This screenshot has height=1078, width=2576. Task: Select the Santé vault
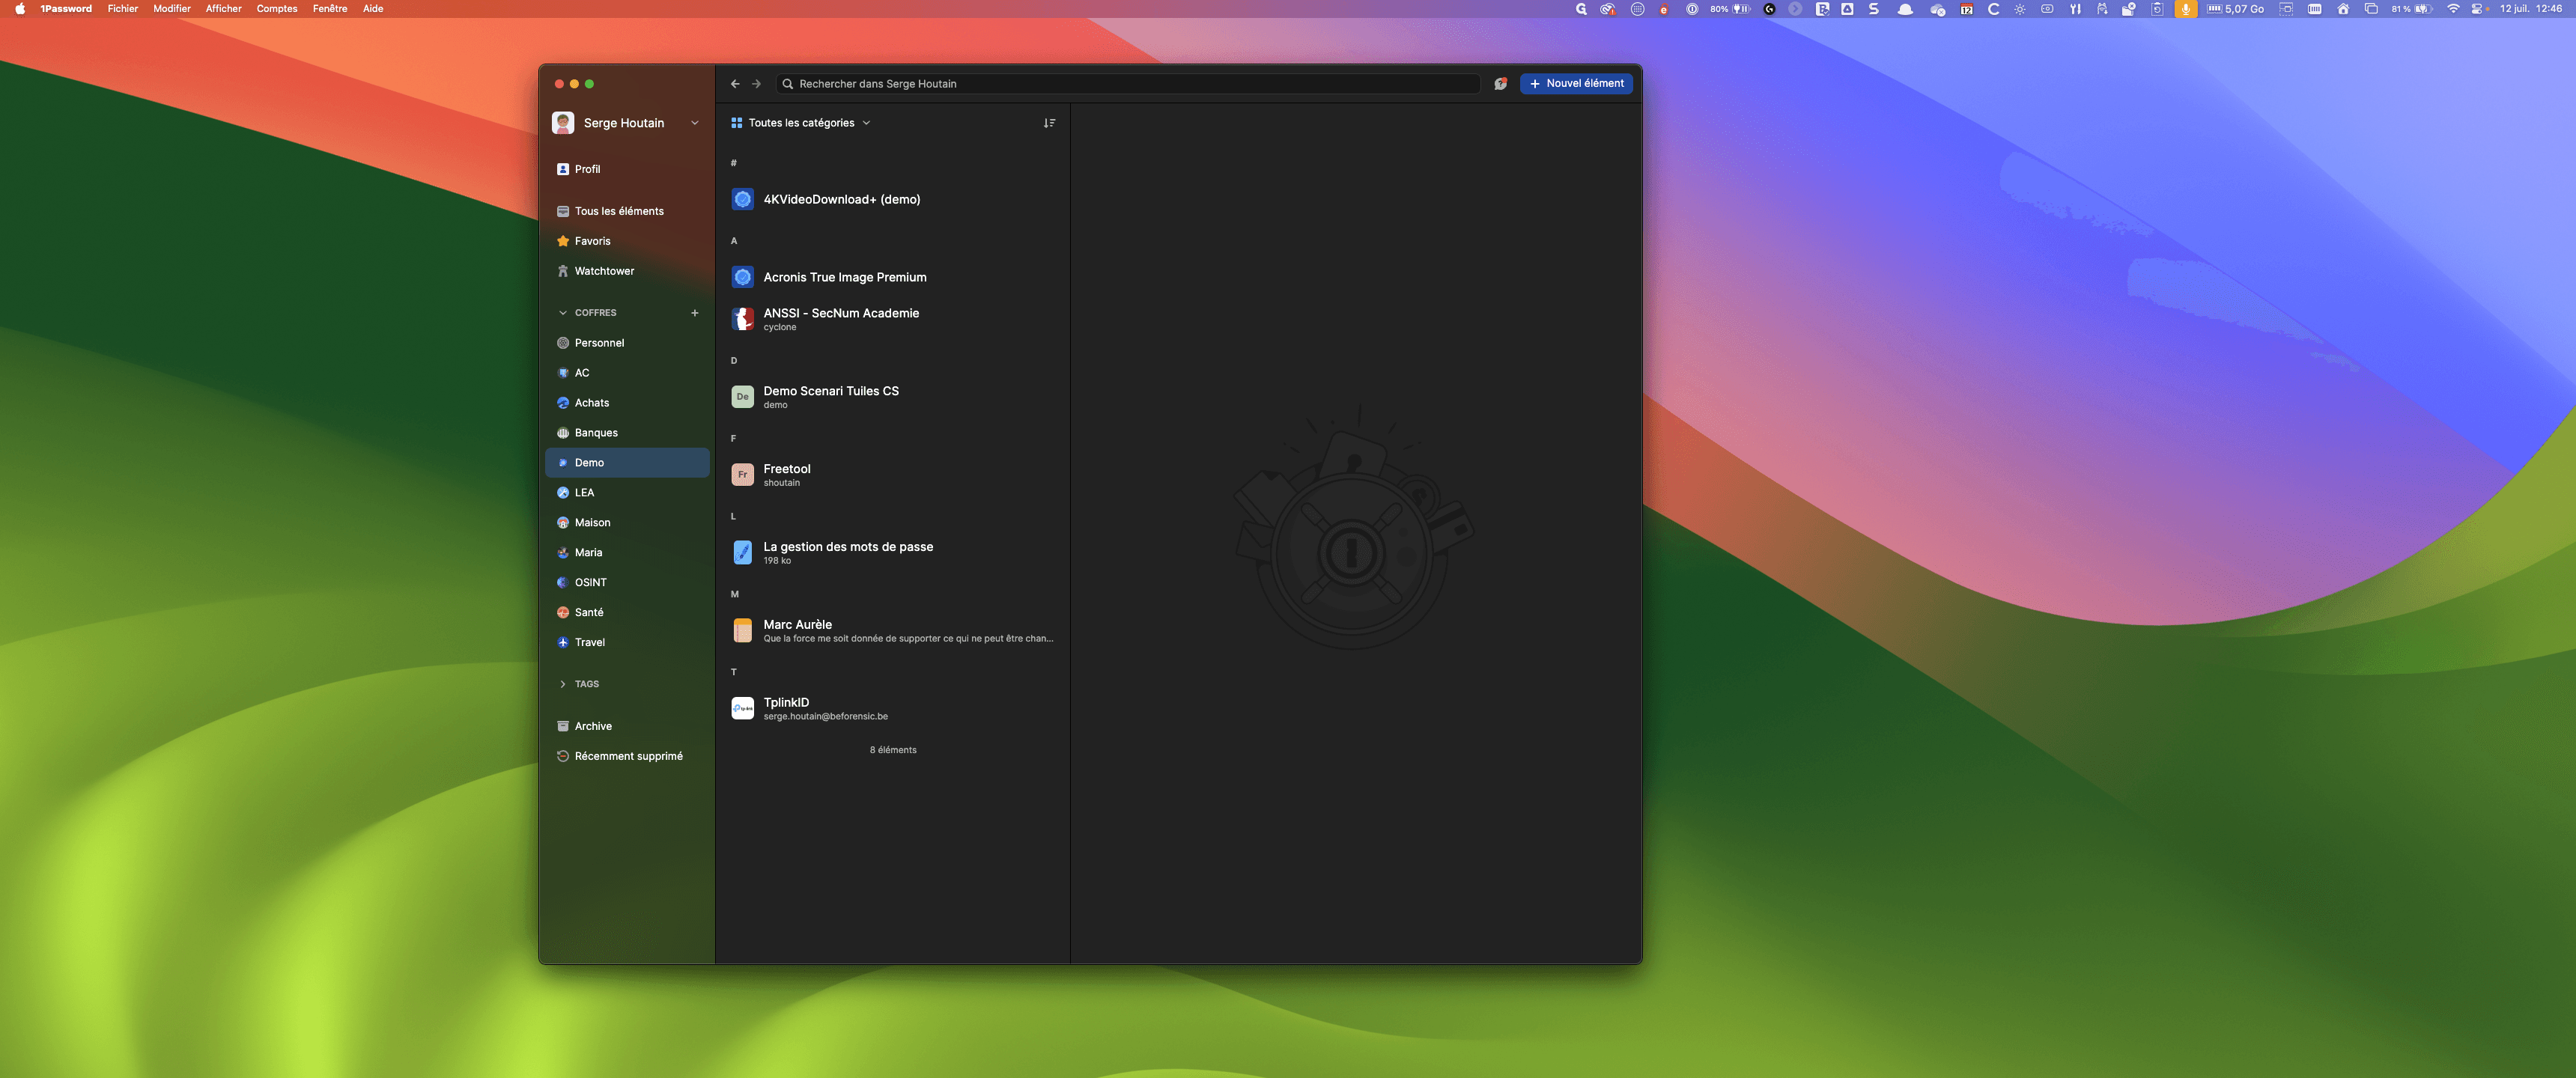pyautogui.click(x=627, y=613)
